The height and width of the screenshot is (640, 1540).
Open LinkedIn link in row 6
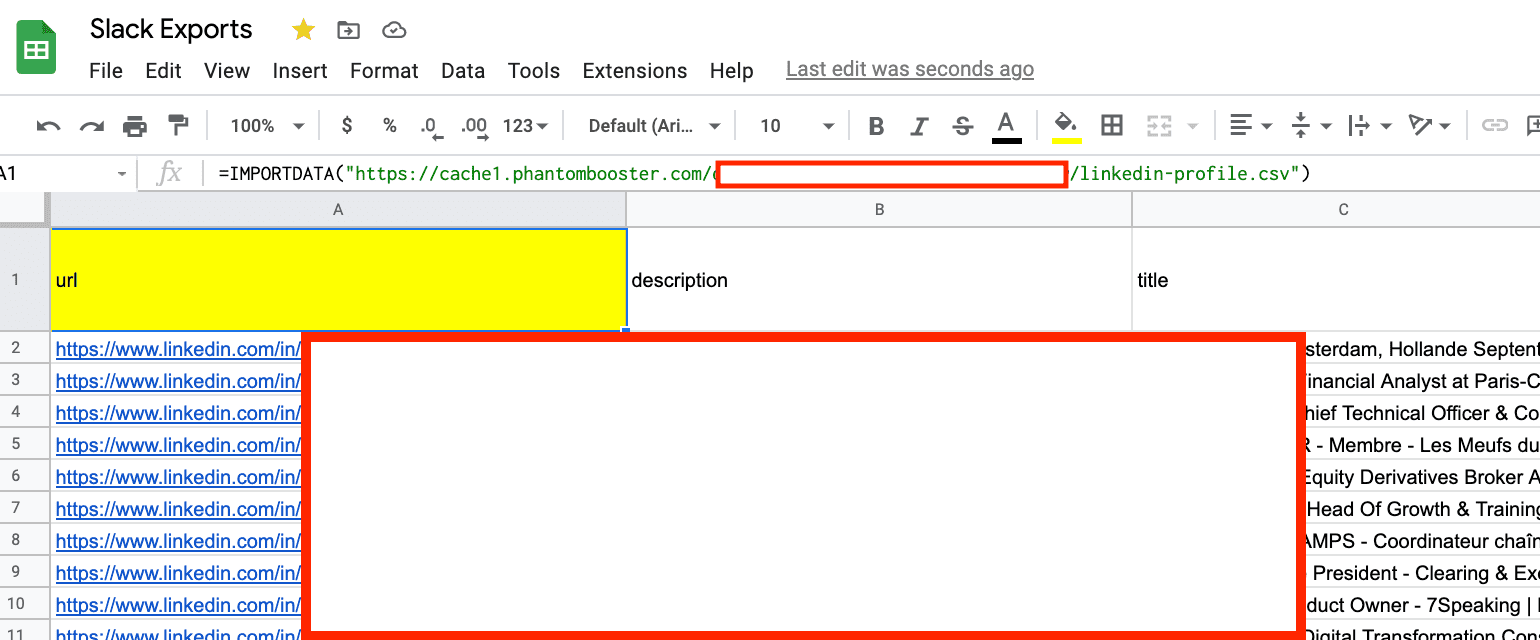coord(178,477)
